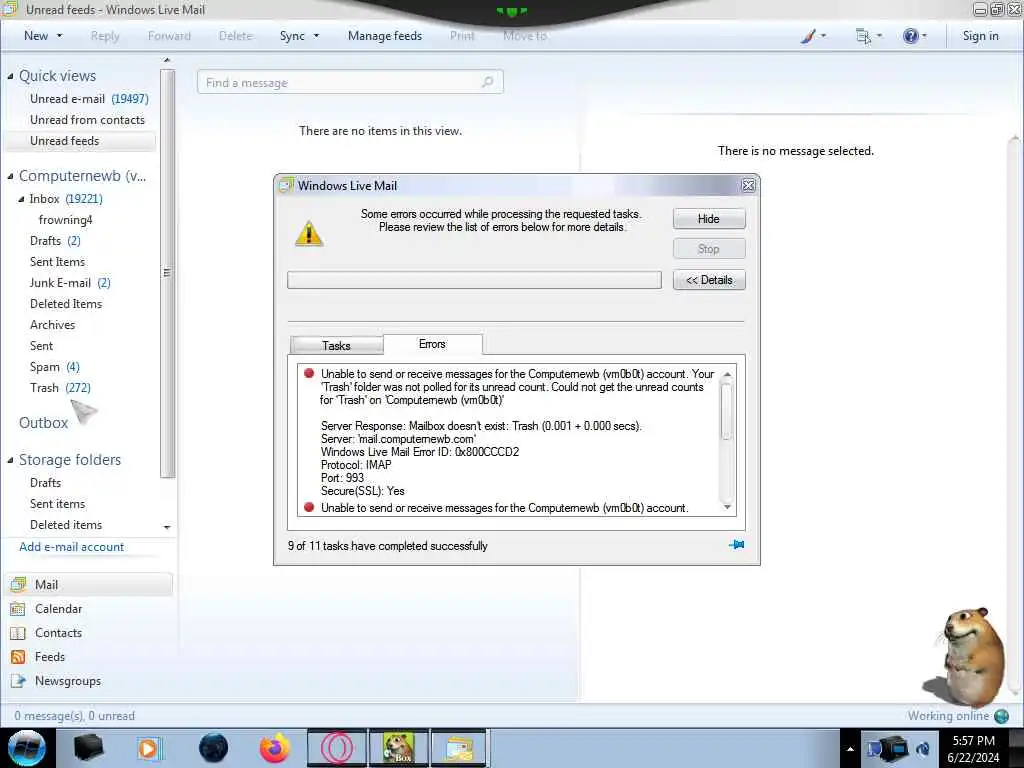The image size is (1024, 768).
Task: Click the error list scroll-down arrow
Action: [727, 507]
